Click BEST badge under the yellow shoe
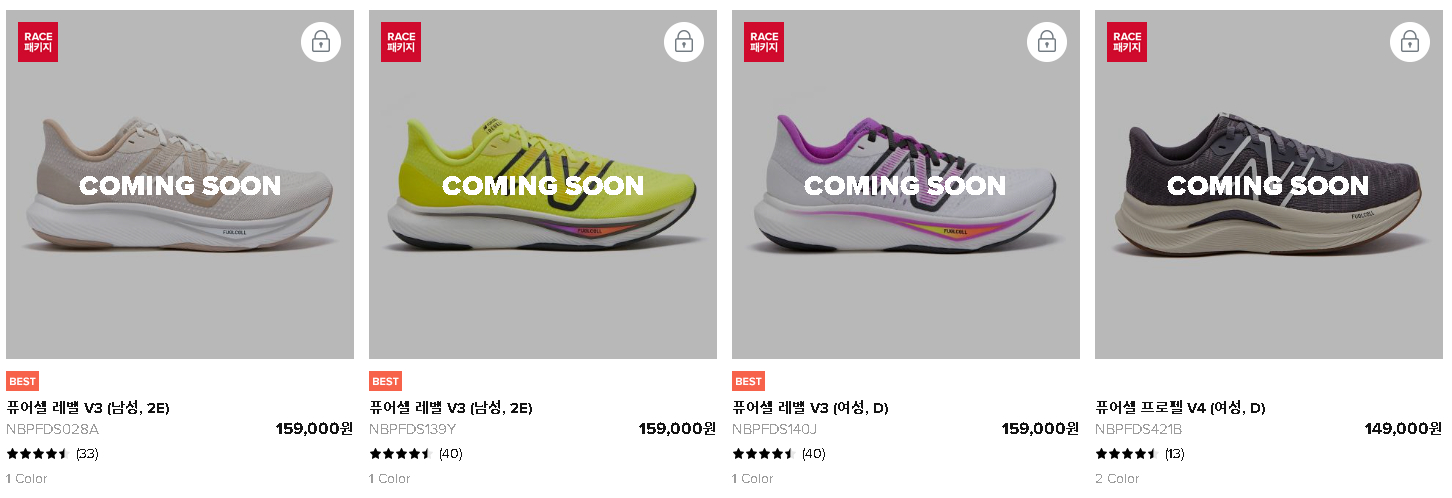The height and width of the screenshot is (498, 1452). point(385,381)
